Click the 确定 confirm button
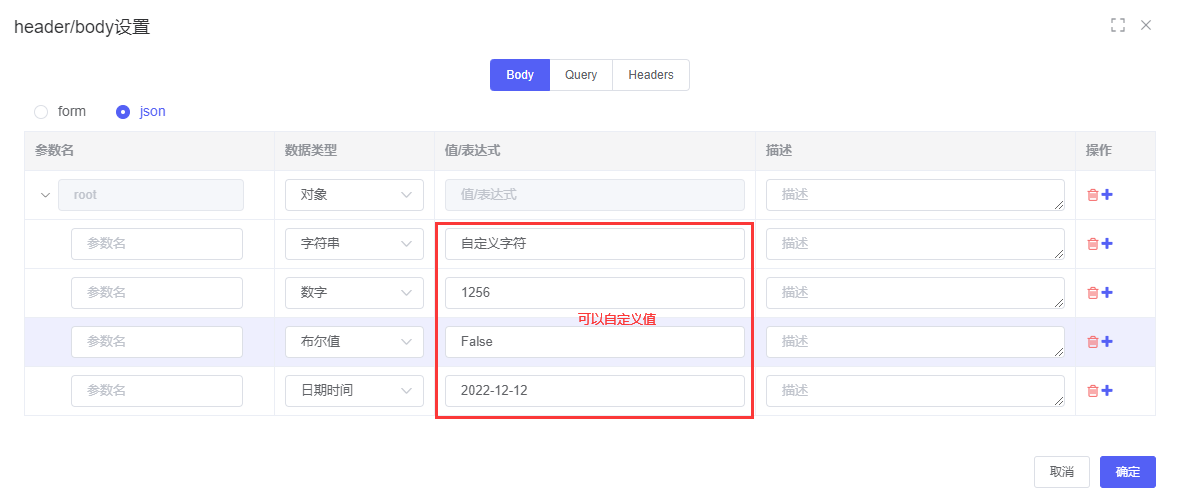The width and height of the screenshot is (1179, 503). 1127,472
